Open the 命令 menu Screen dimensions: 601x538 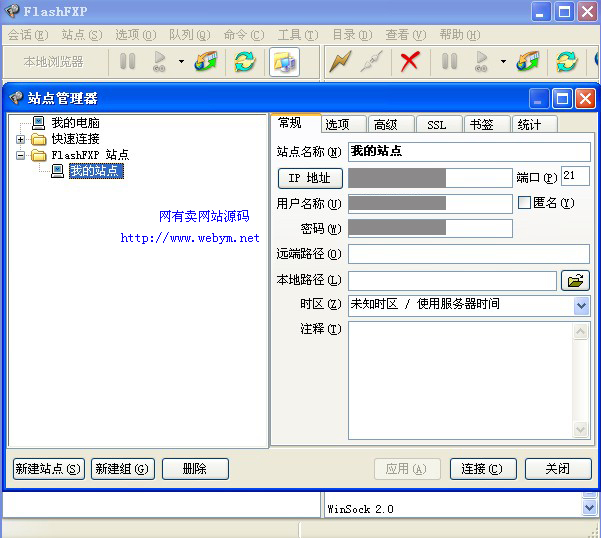(244, 35)
